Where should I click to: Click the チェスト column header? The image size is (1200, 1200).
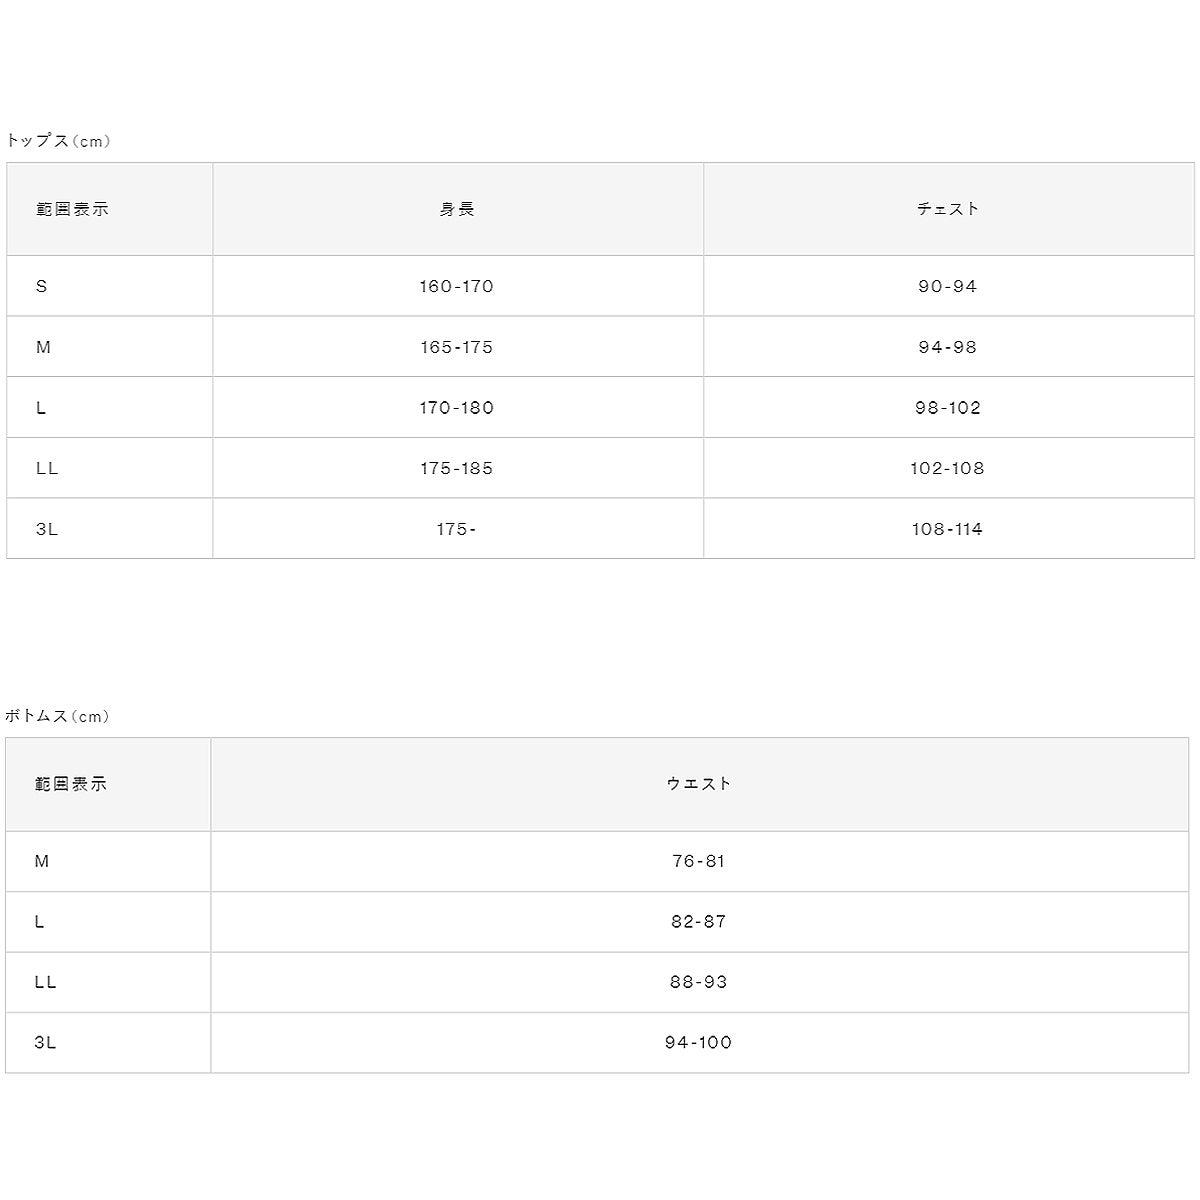[x=948, y=209]
